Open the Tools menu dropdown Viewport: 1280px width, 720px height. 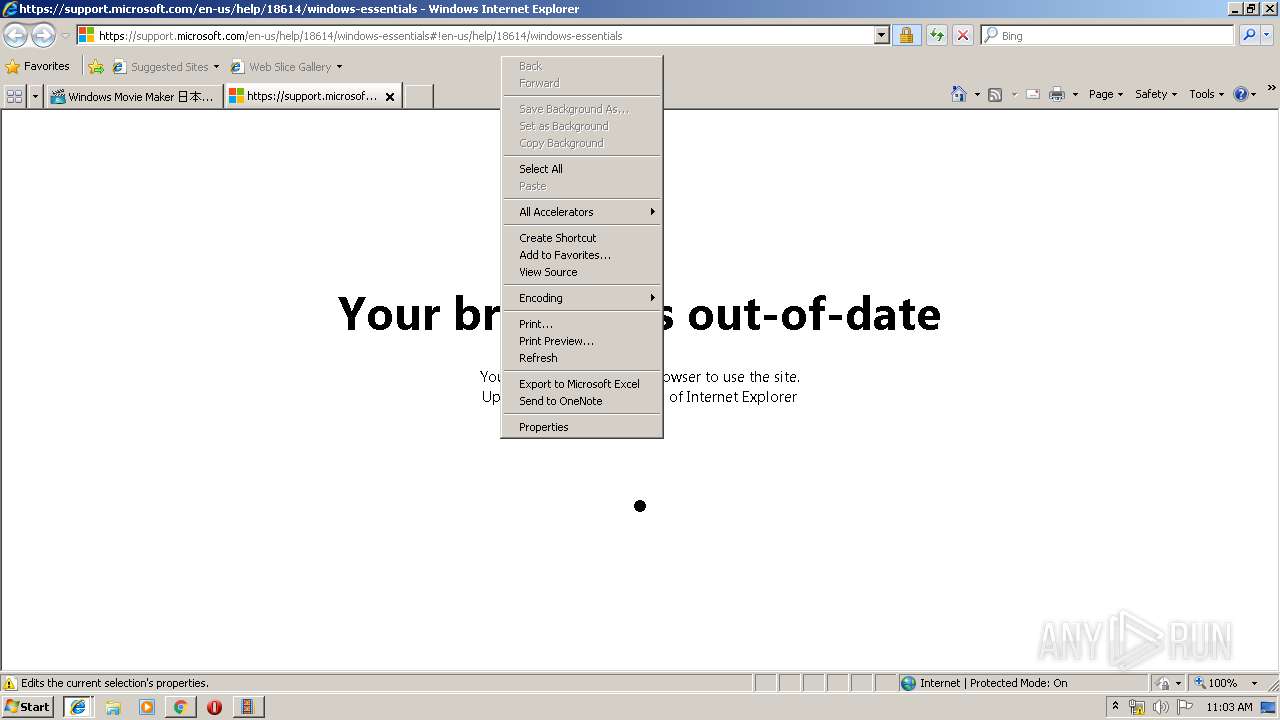[1206, 94]
